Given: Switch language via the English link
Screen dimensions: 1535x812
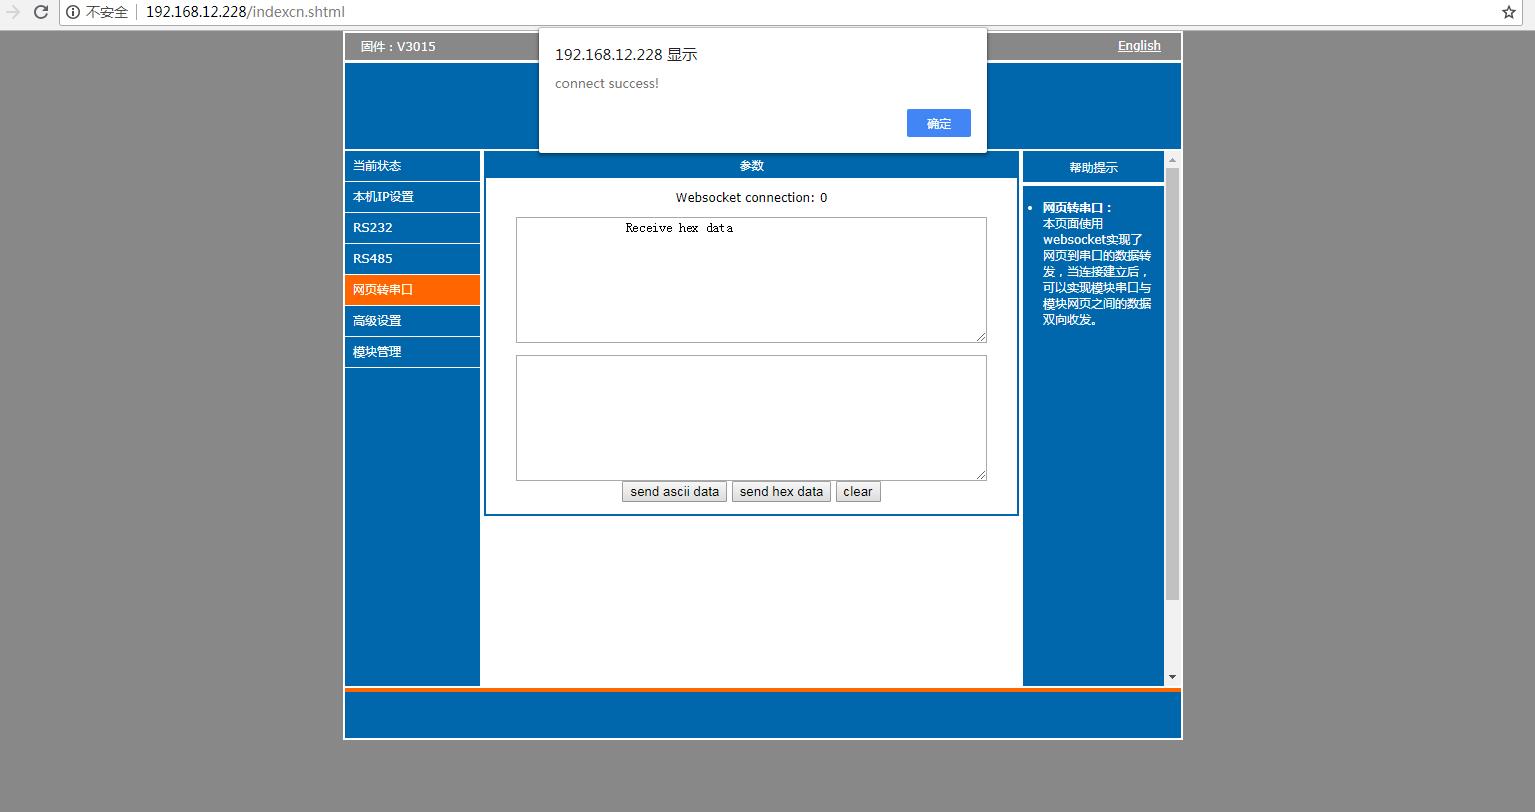Looking at the screenshot, I should pos(1138,46).
